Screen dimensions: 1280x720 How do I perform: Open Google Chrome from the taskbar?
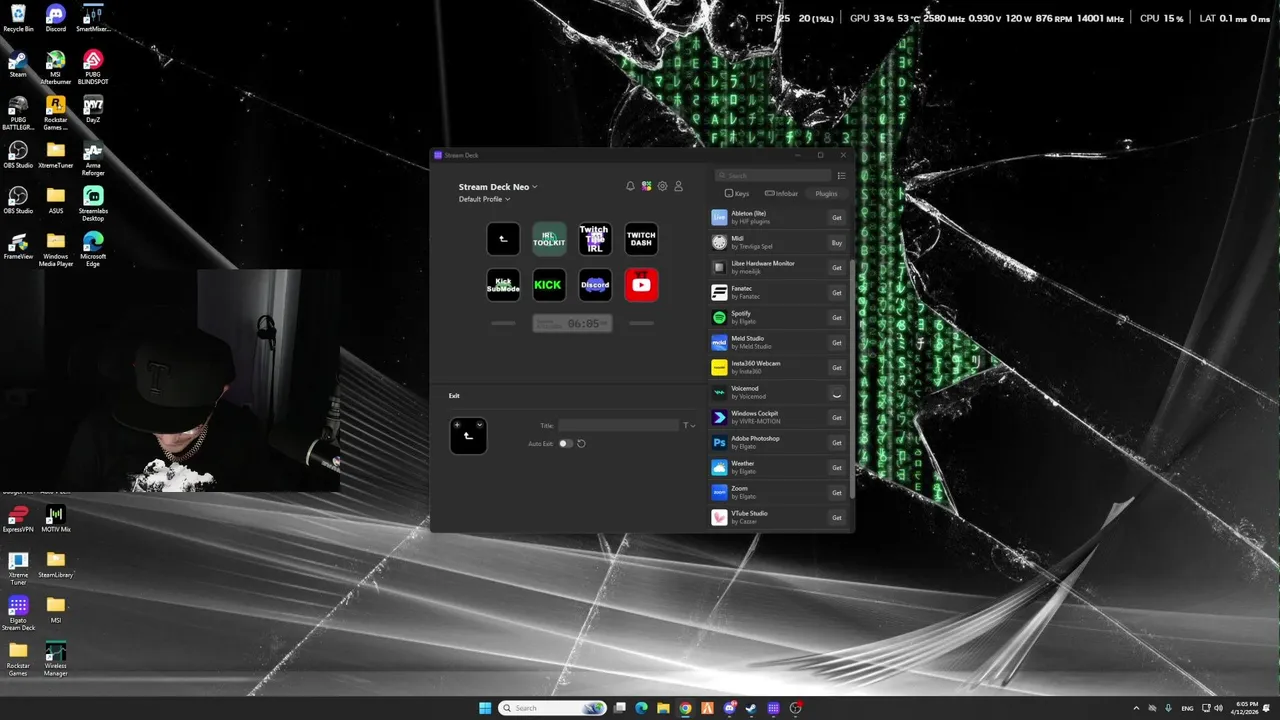click(x=685, y=708)
